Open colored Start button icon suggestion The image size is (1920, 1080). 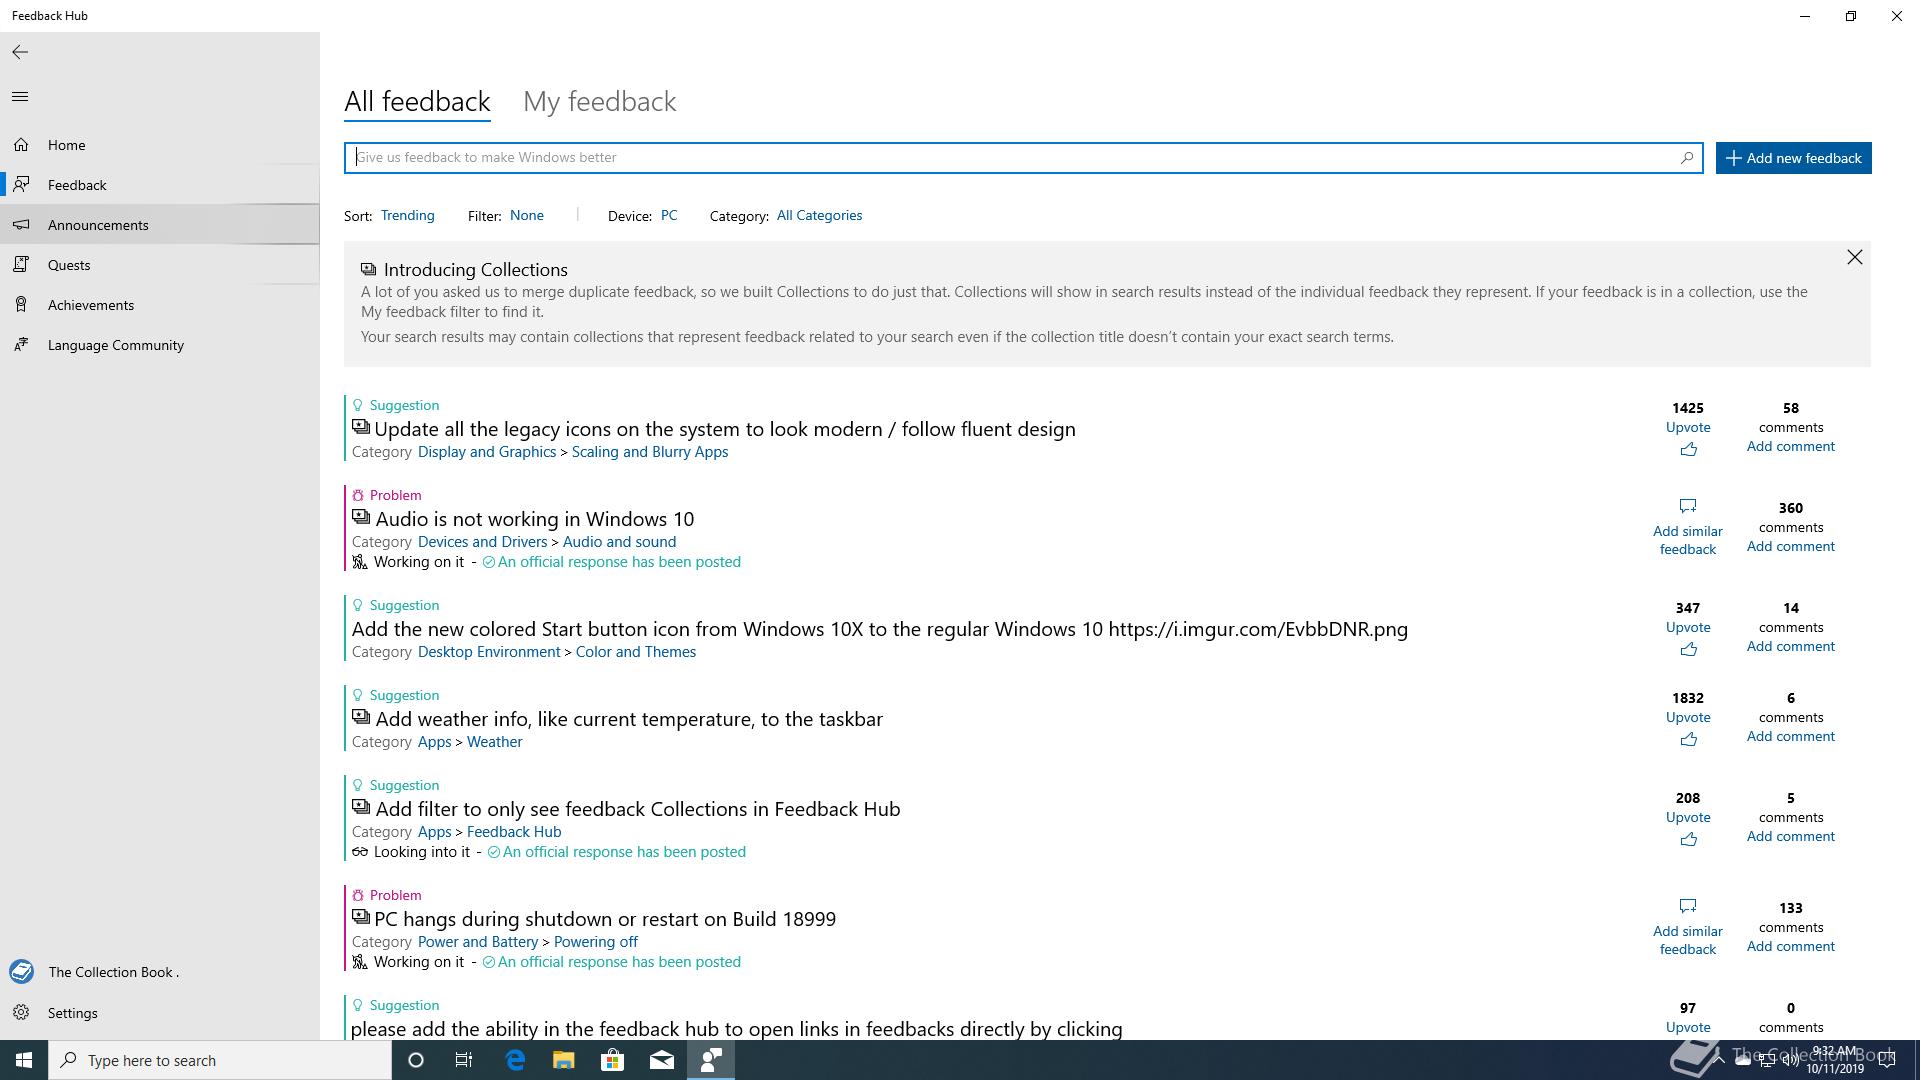(x=880, y=629)
